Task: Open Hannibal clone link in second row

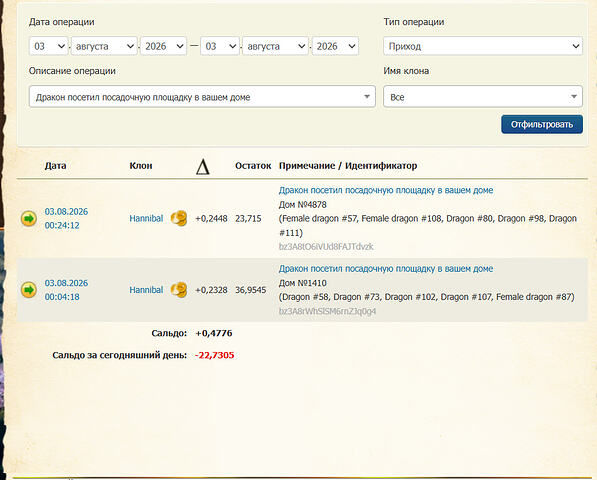Action: [x=146, y=290]
